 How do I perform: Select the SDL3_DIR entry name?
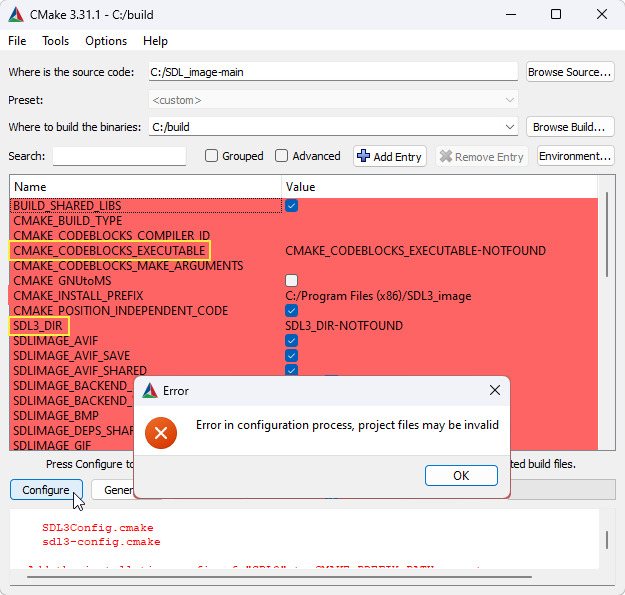[x=38, y=326]
